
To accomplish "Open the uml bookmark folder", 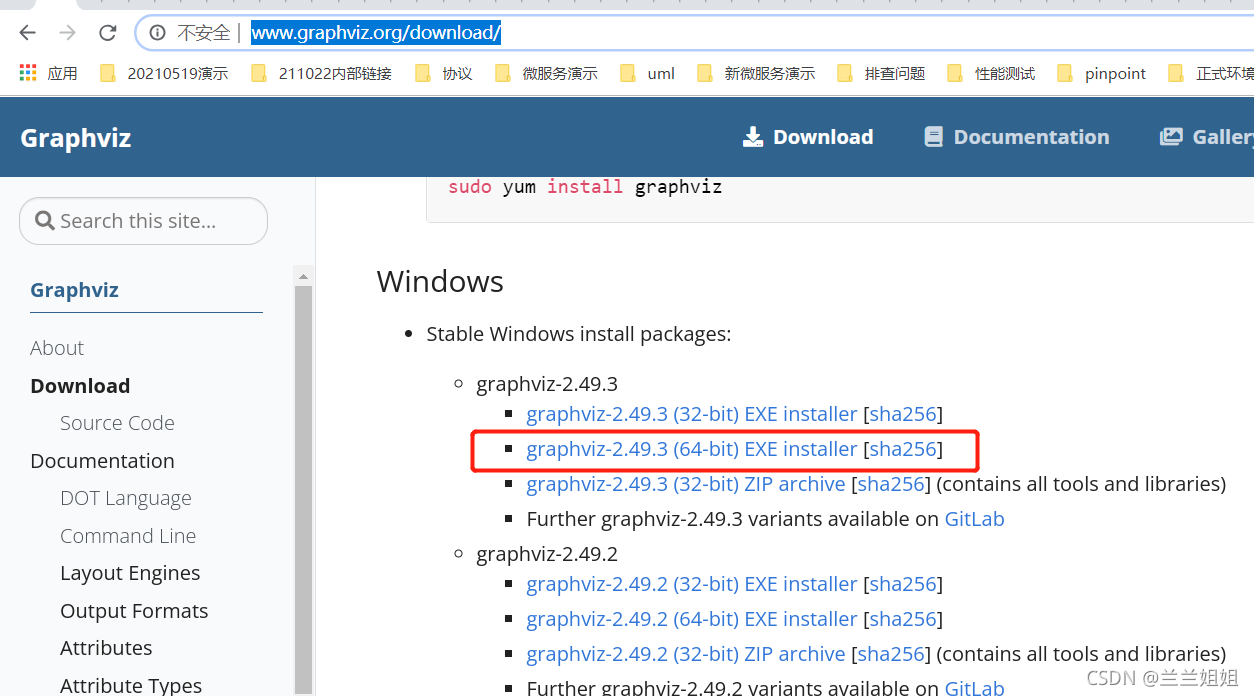I will [x=647, y=73].
